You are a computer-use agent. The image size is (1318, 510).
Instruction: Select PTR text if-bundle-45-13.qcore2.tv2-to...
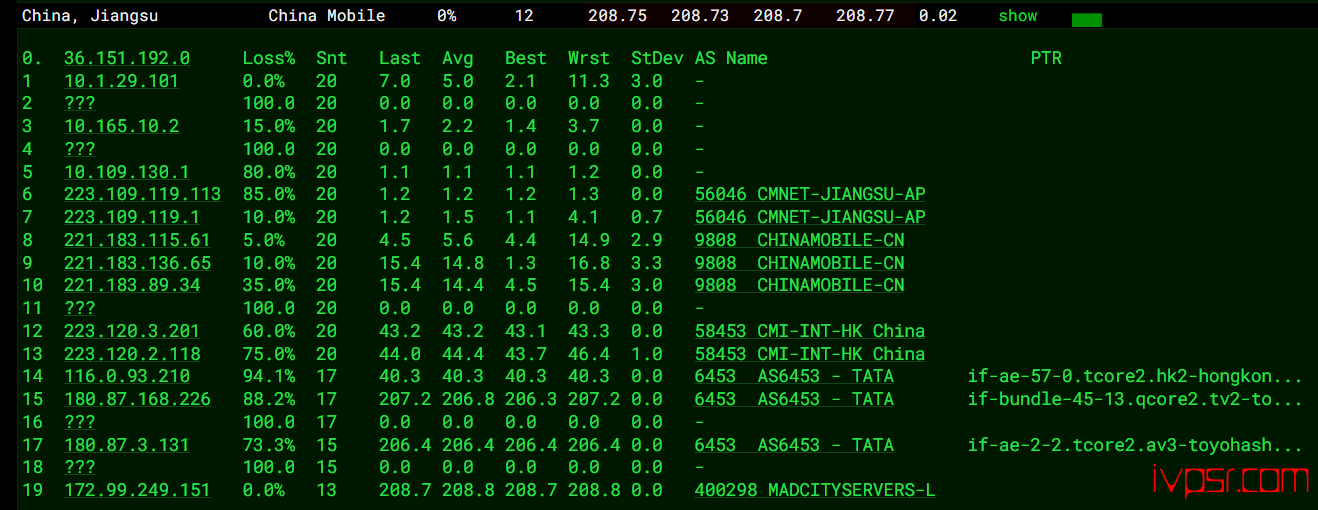coord(1135,399)
